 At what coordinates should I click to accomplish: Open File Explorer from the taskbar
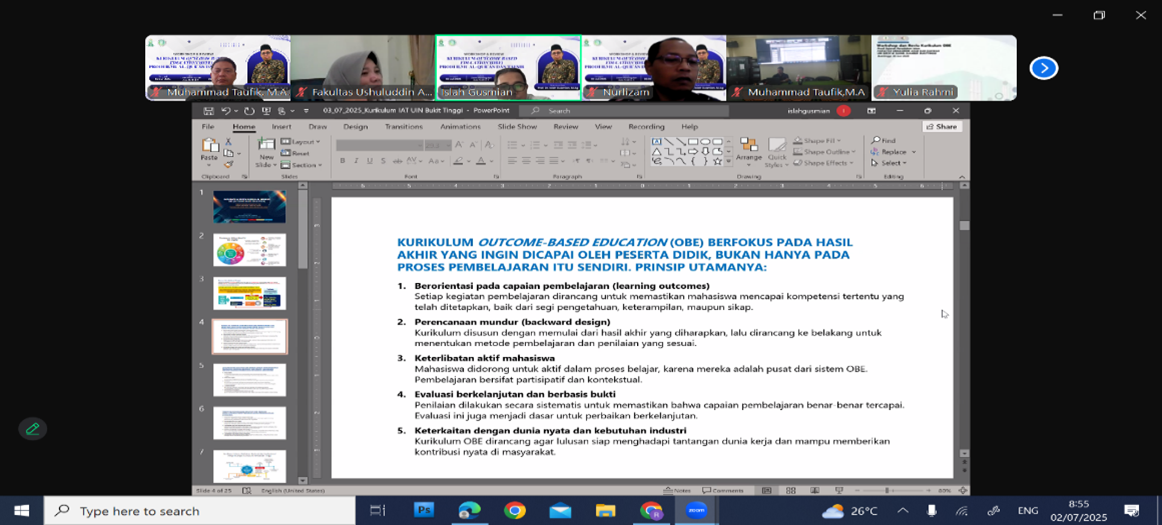pyautogui.click(x=605, y=510)
